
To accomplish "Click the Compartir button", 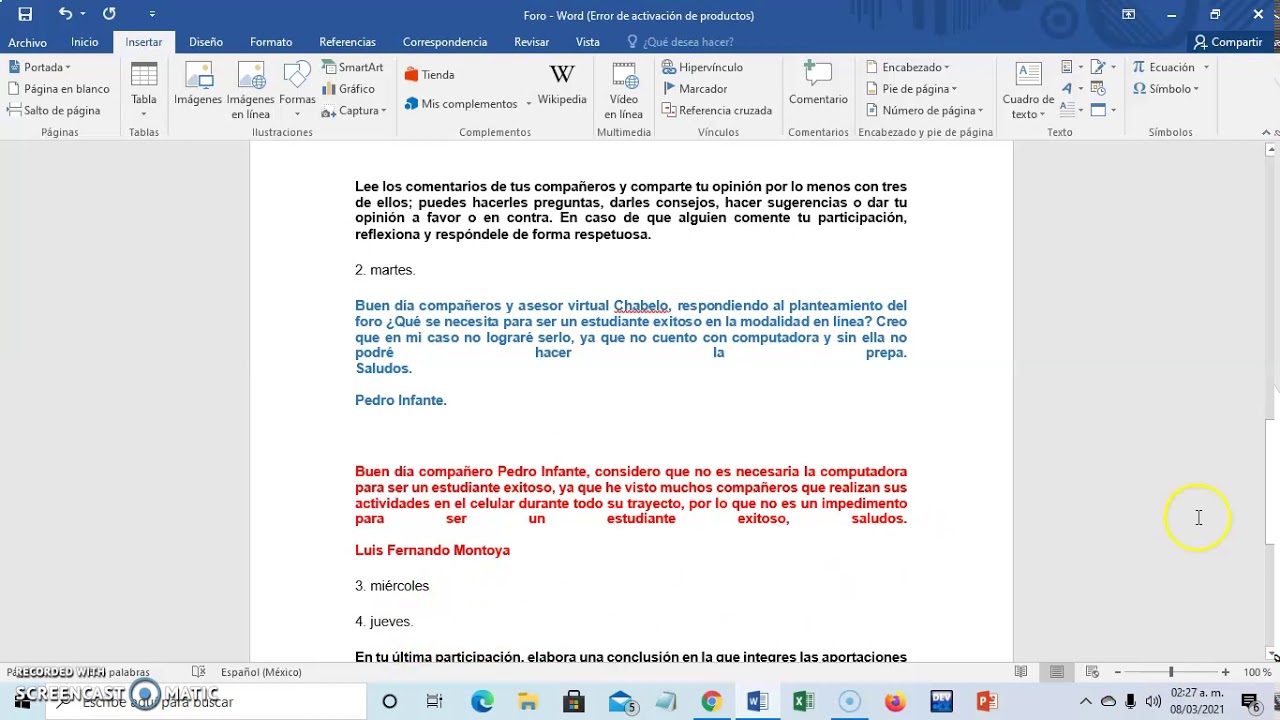I will click(1228, 42).
